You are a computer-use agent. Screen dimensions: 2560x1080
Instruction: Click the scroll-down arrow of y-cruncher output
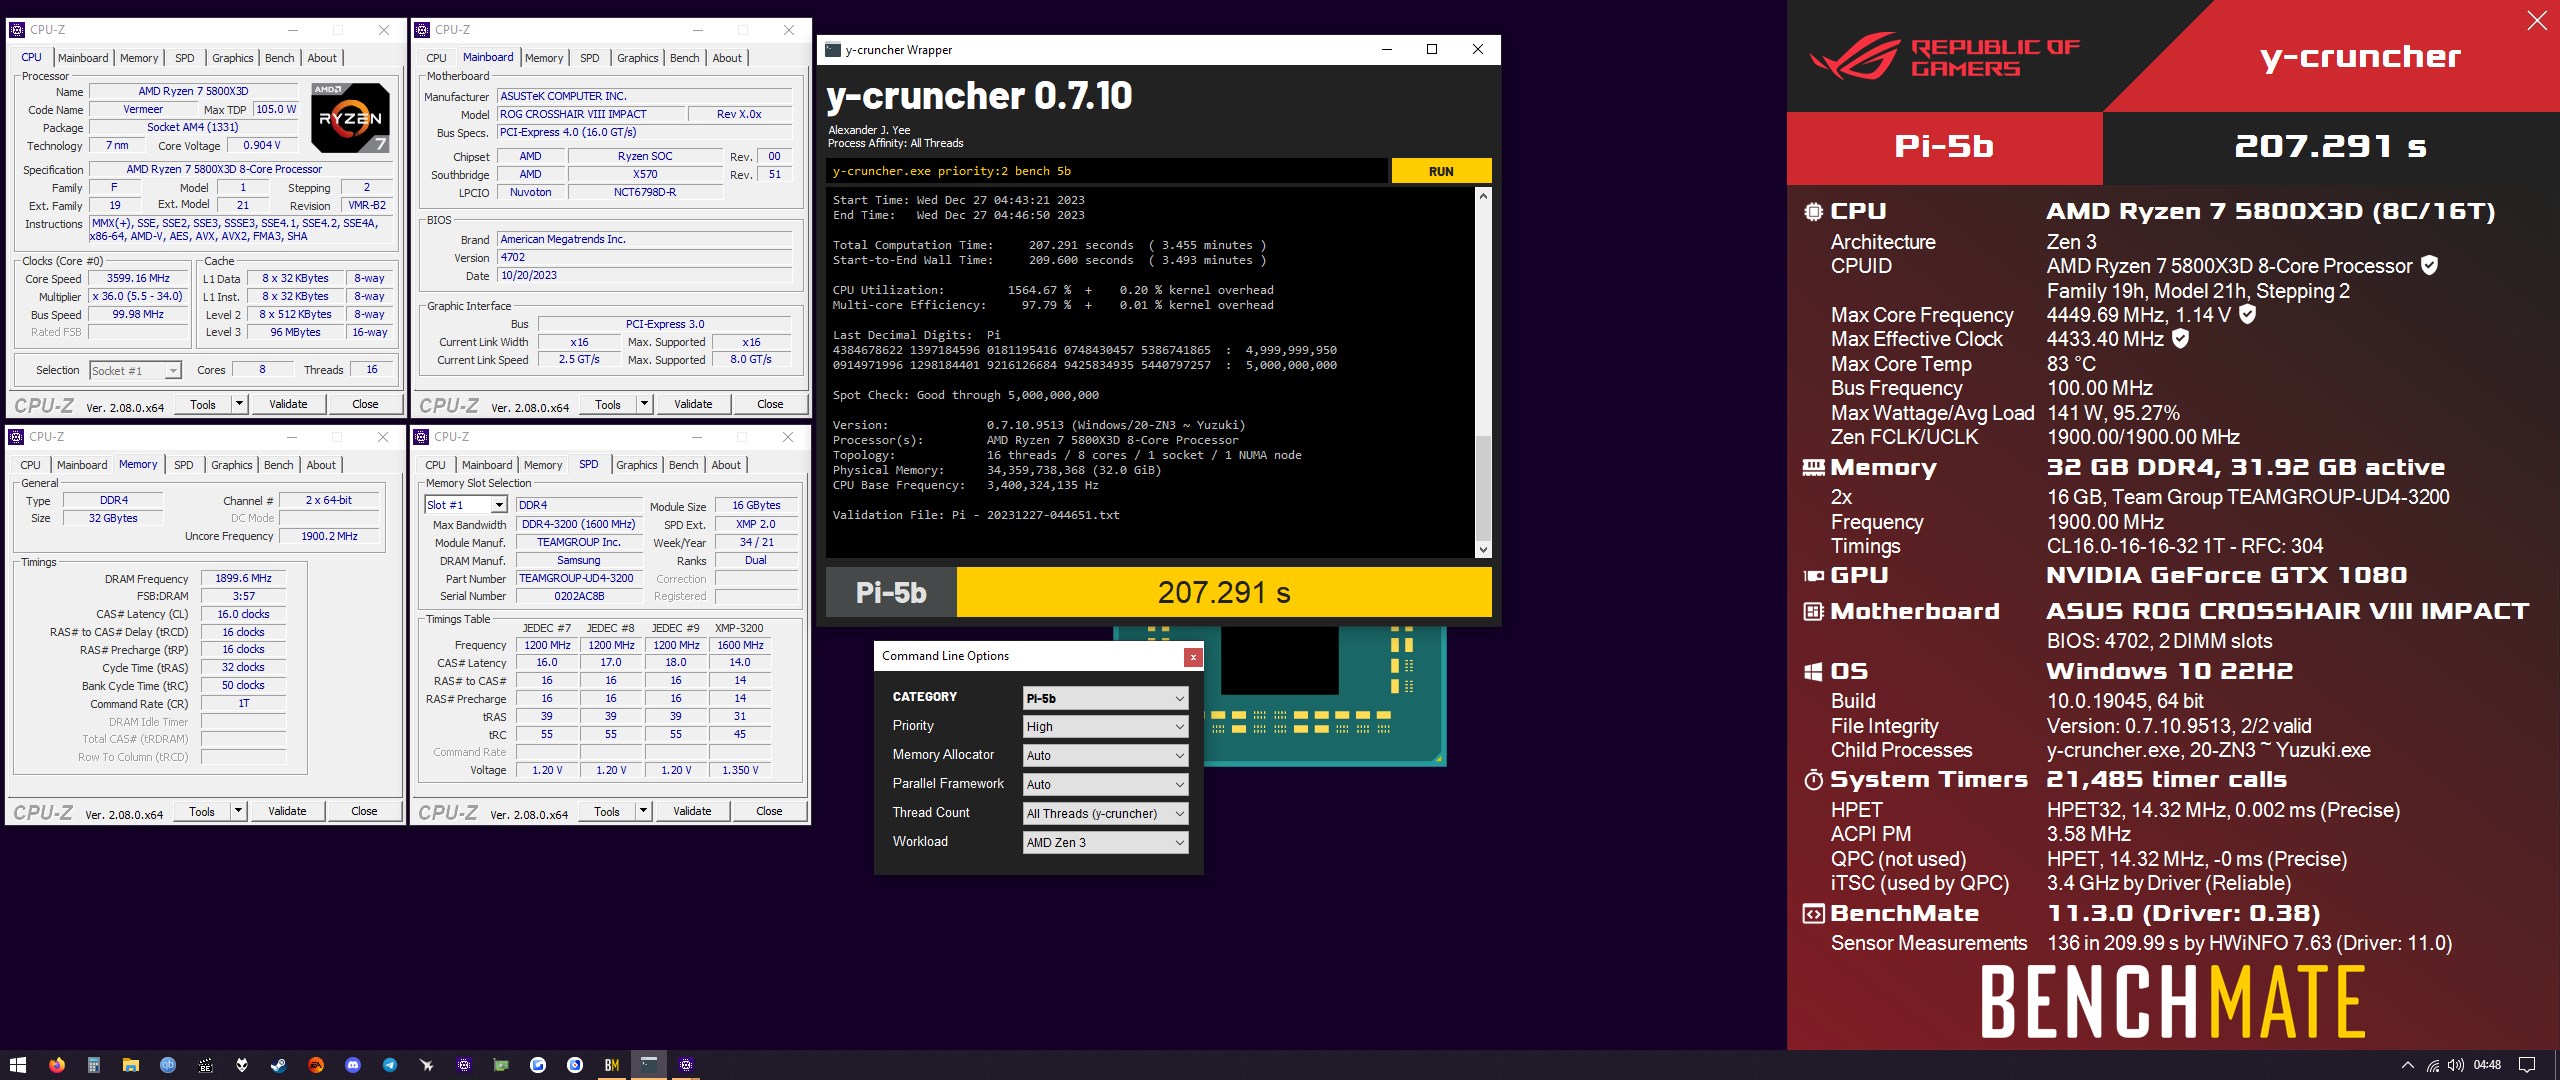[1483, 549]
